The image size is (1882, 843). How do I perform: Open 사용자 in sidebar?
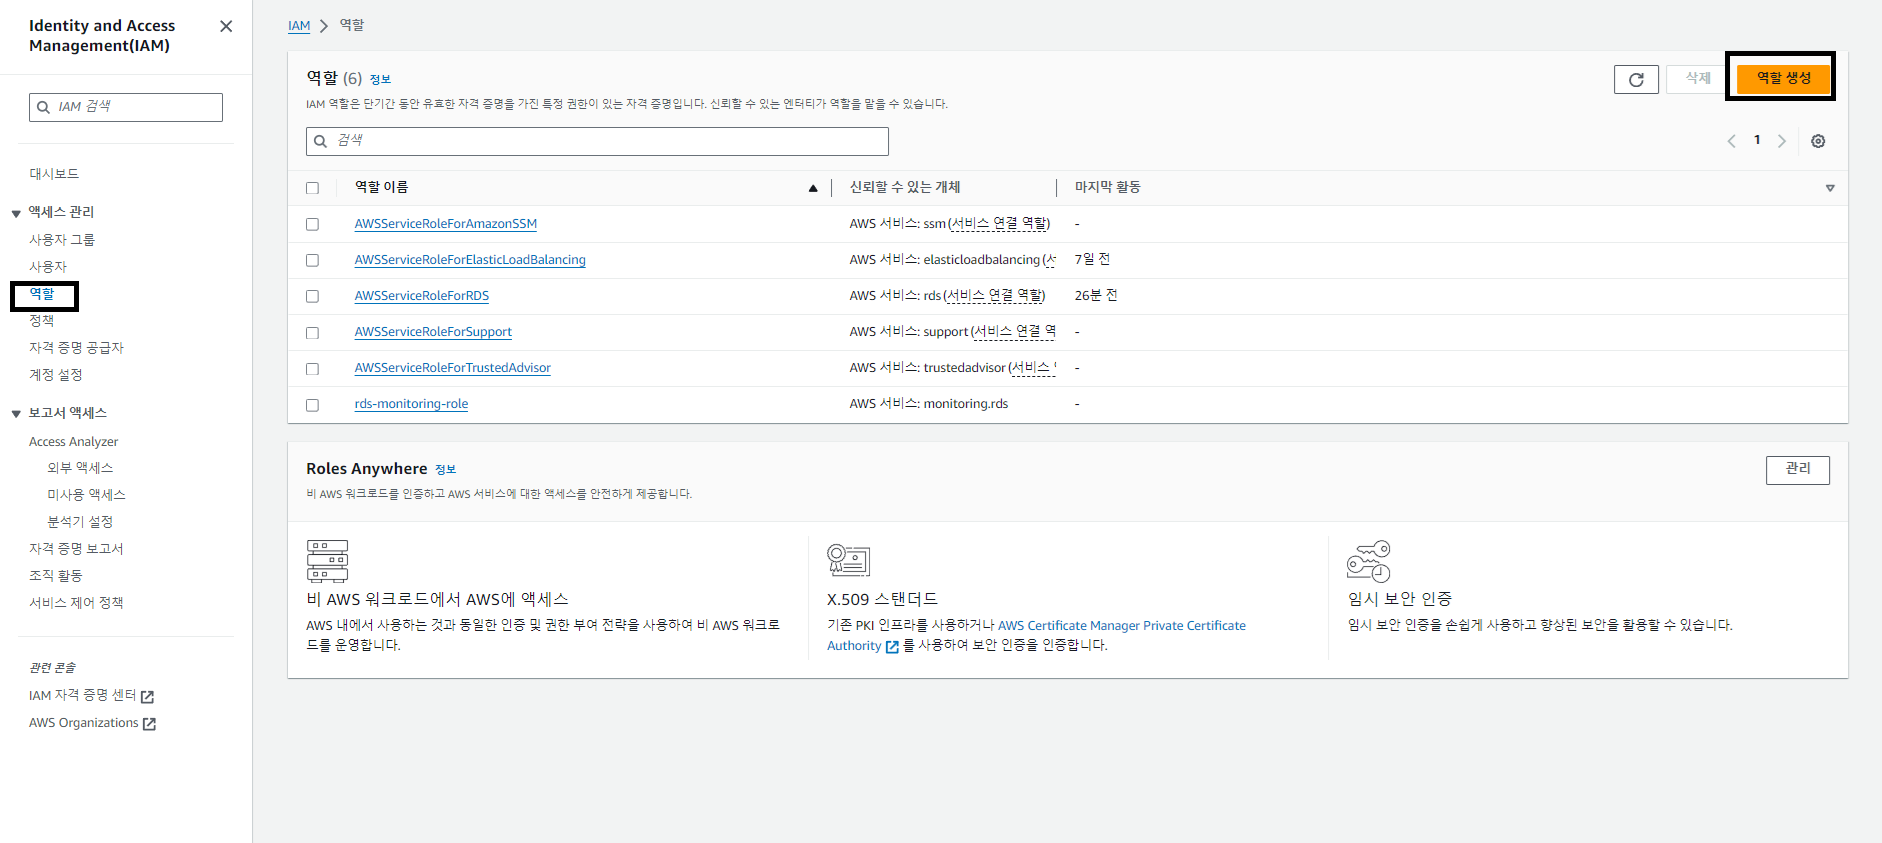pyautogui.click(x=48, y=267)
